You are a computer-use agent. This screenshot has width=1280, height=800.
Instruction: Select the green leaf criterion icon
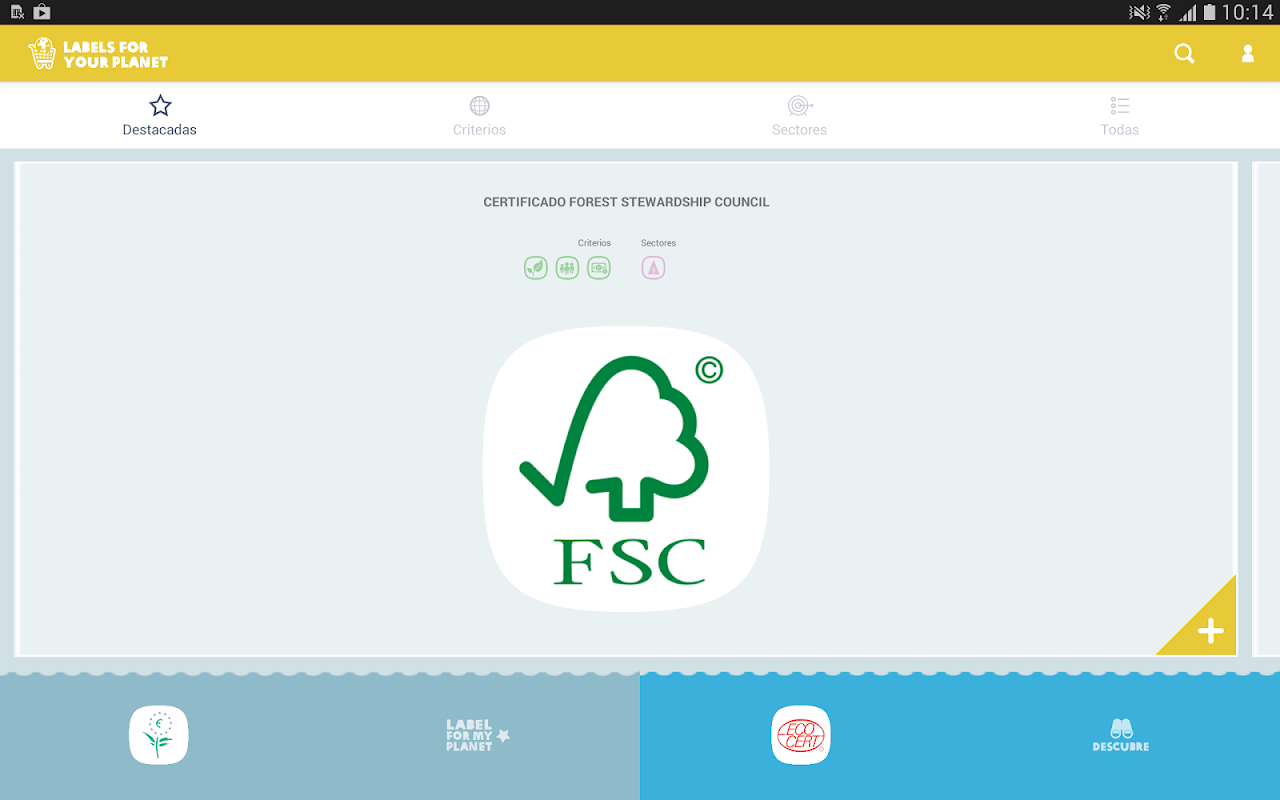click(x=536, y=268)
